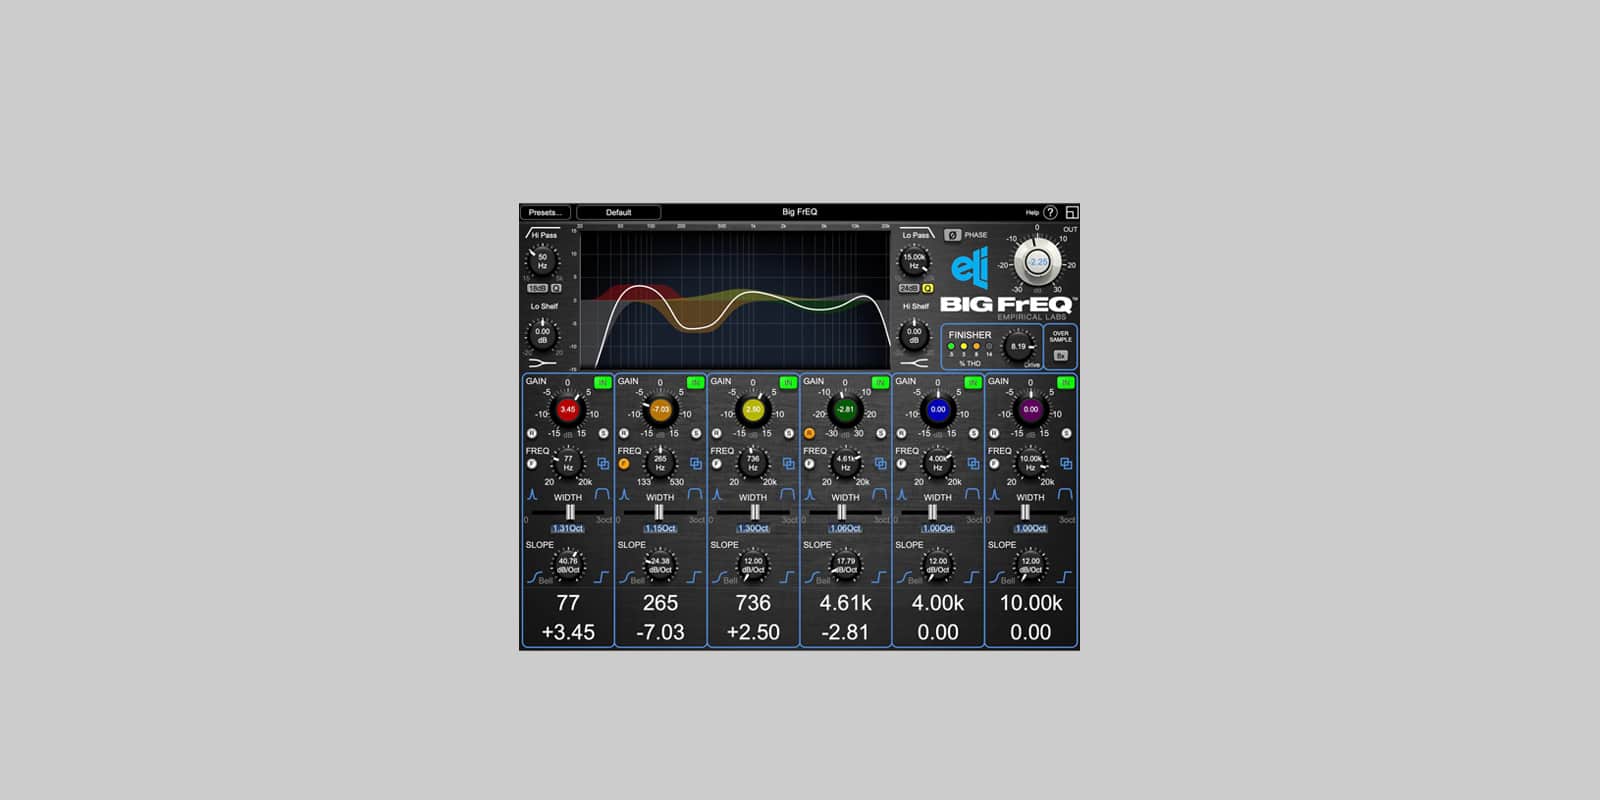Click the large 4.61k frequency readout
The width and height of the screenshot is (1600, 800).
[845, 603]
